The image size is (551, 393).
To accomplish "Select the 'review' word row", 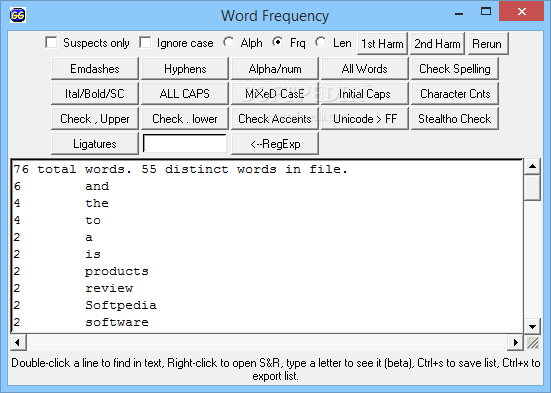I will click(267, 288).
